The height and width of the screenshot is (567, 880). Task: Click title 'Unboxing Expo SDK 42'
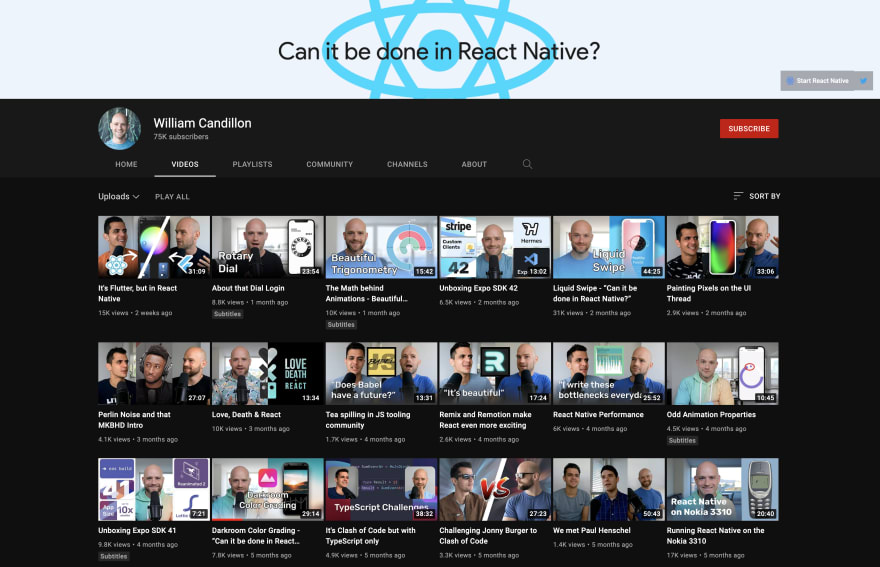pyautogui.click(x=479, y=288)
